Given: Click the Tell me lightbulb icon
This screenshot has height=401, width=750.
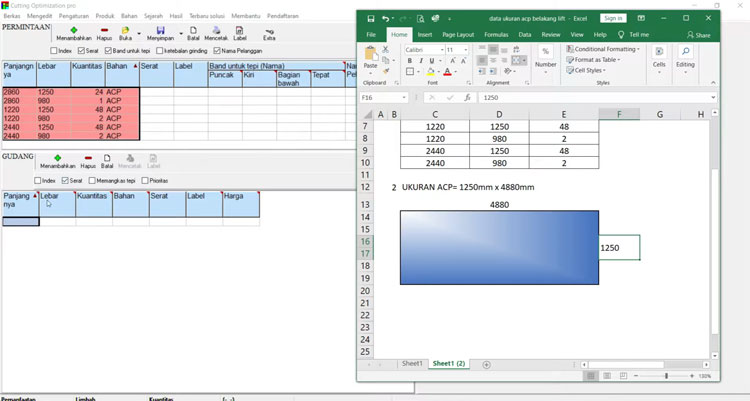Looking at the screenshot, I should tap(621, 34).
